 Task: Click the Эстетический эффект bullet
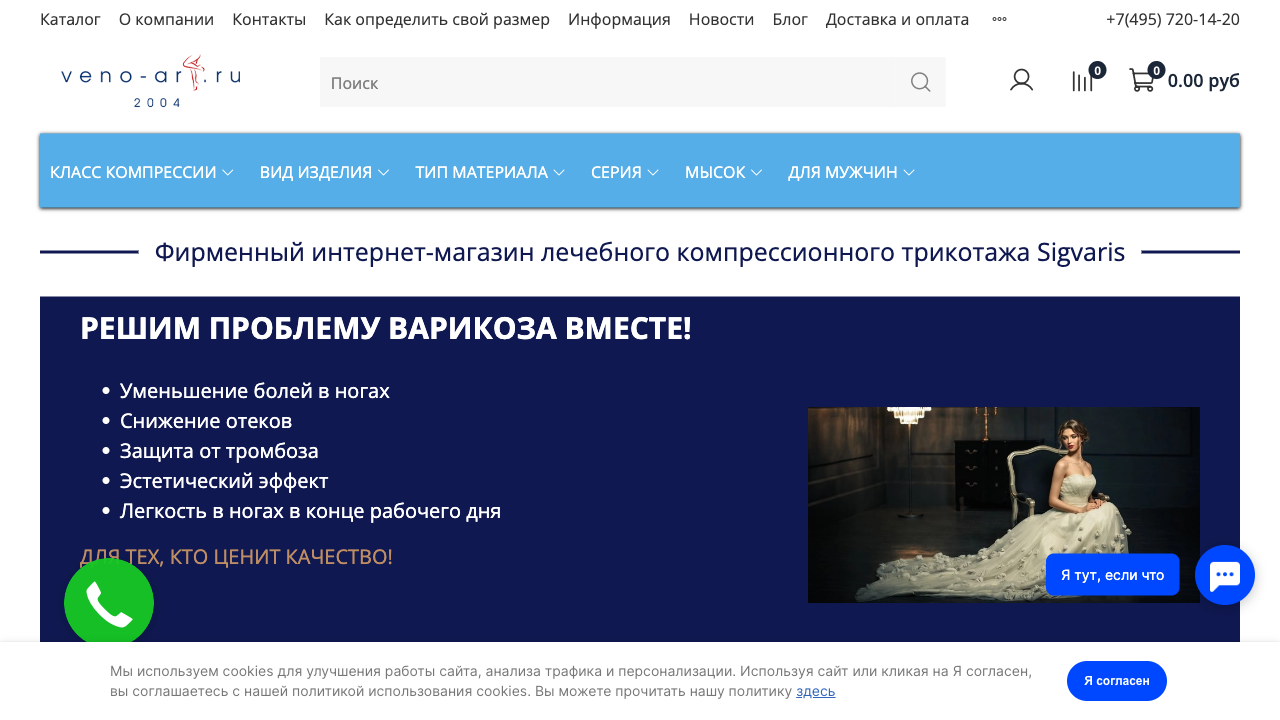pyautogui.click(x=224, y=481)
